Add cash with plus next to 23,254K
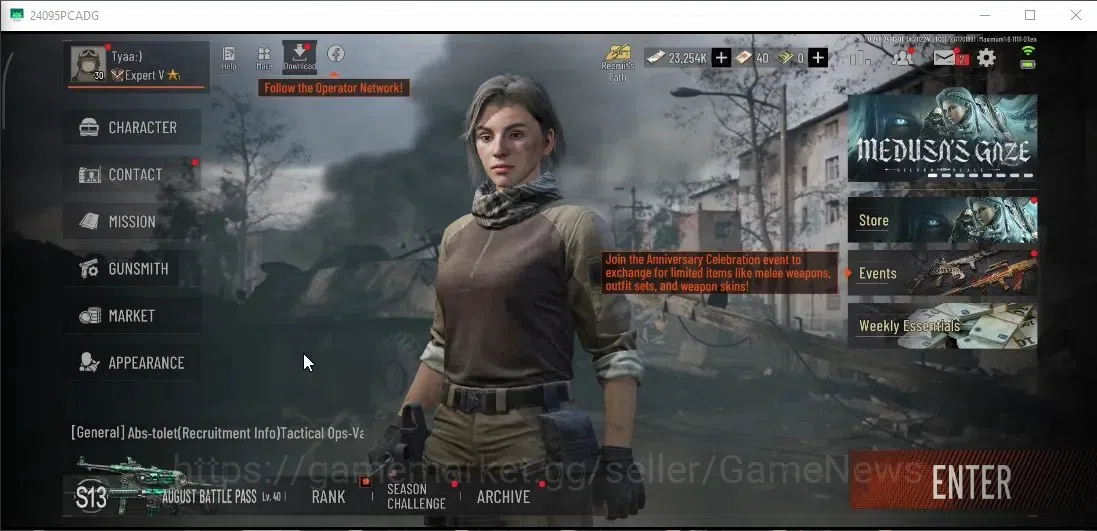The width and height of the screenshot is (1097, 531). tap(721, 58)
